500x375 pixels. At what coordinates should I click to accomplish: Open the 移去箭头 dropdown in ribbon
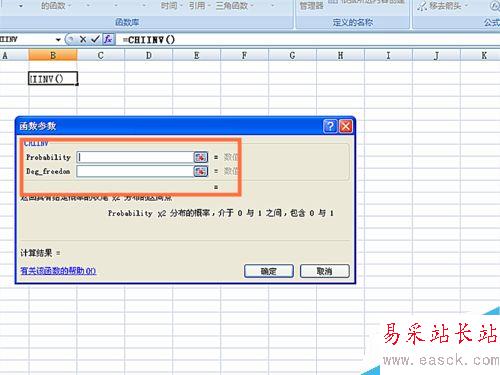tap(443, 6)
